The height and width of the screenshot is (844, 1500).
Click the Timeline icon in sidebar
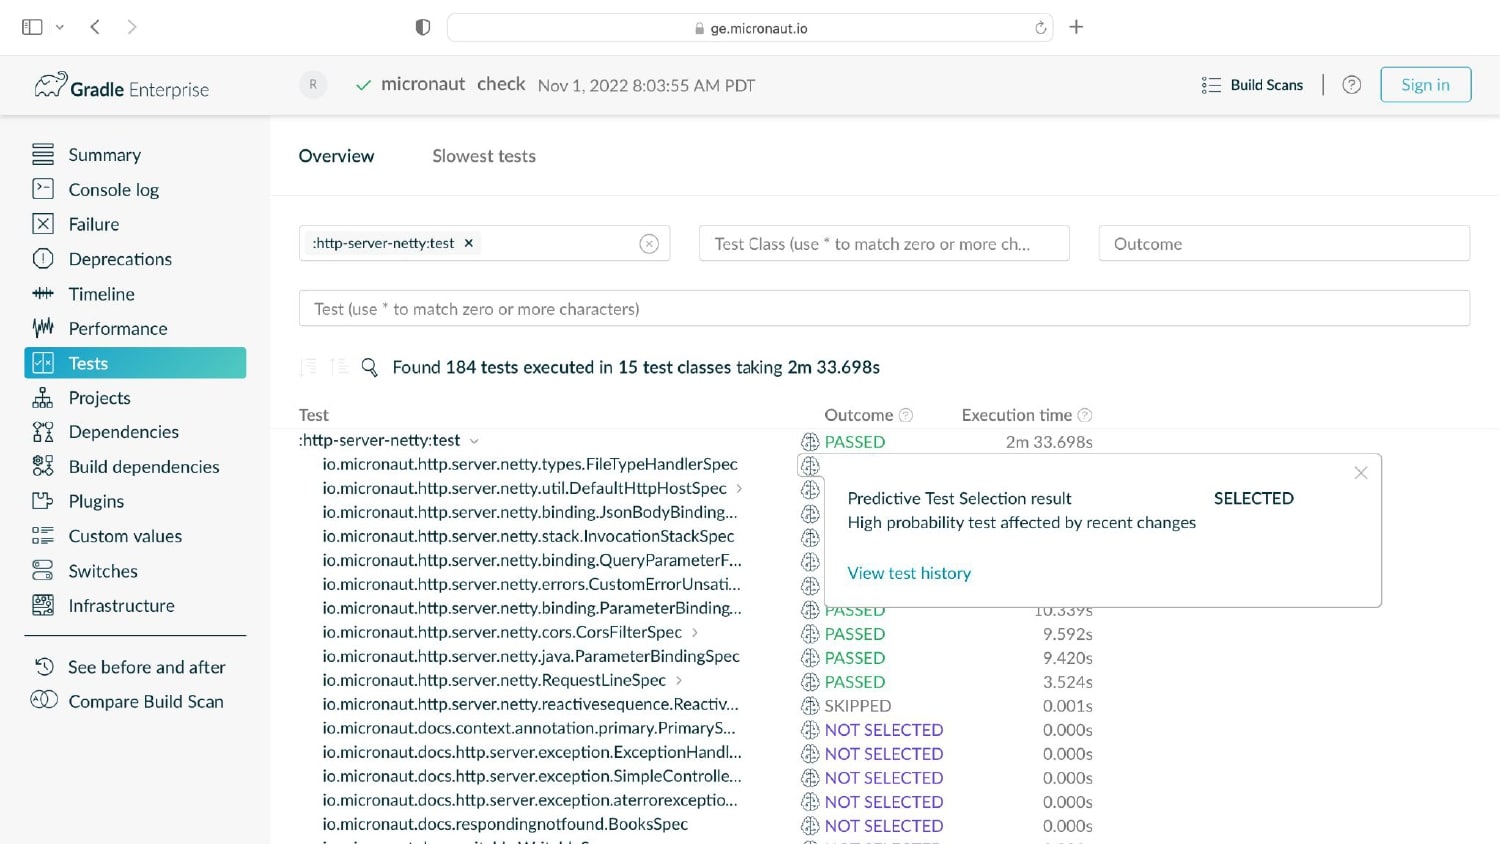tap(43, 293)
